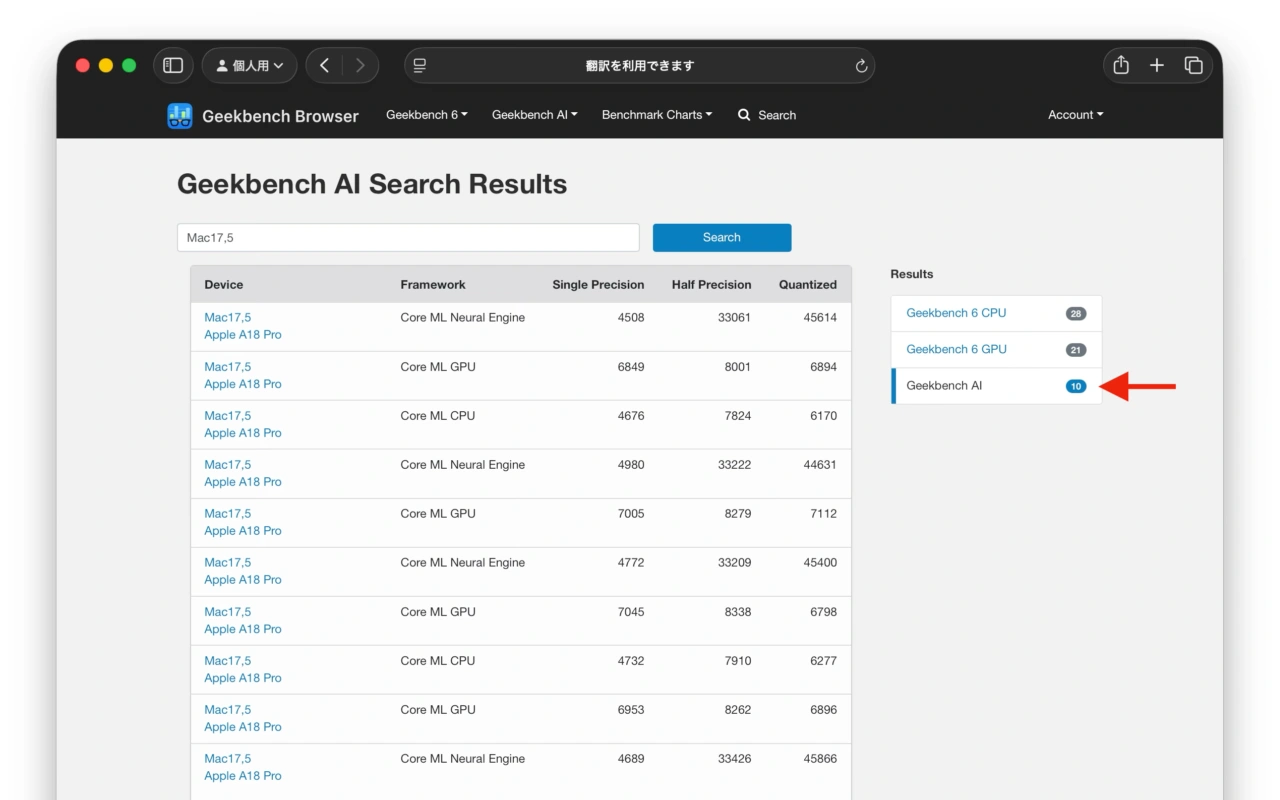Image resolution: width=1280 pixels, height=800 pixels.
Task: Open an Apple A18 Pro link
Action: point(242,334)
